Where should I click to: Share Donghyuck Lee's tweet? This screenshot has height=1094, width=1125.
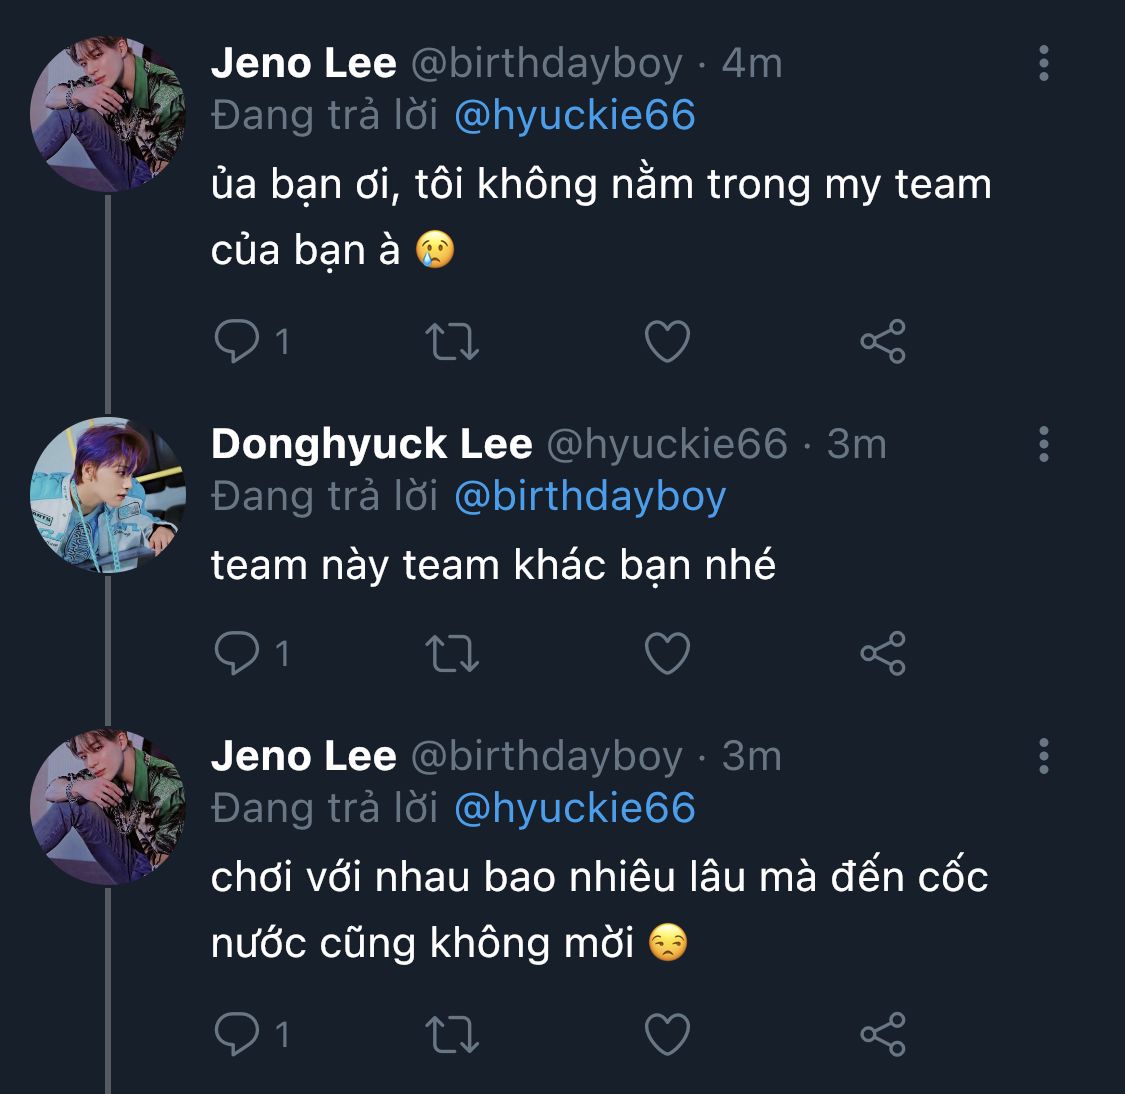click(x=882, y=654)
